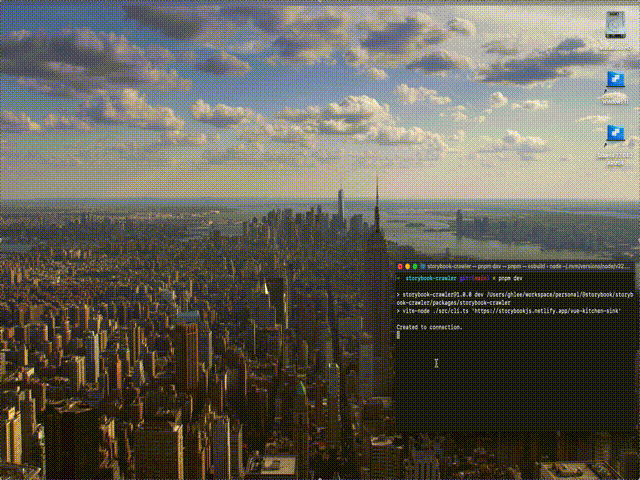Minimize the terminal using yellow button

407,267
